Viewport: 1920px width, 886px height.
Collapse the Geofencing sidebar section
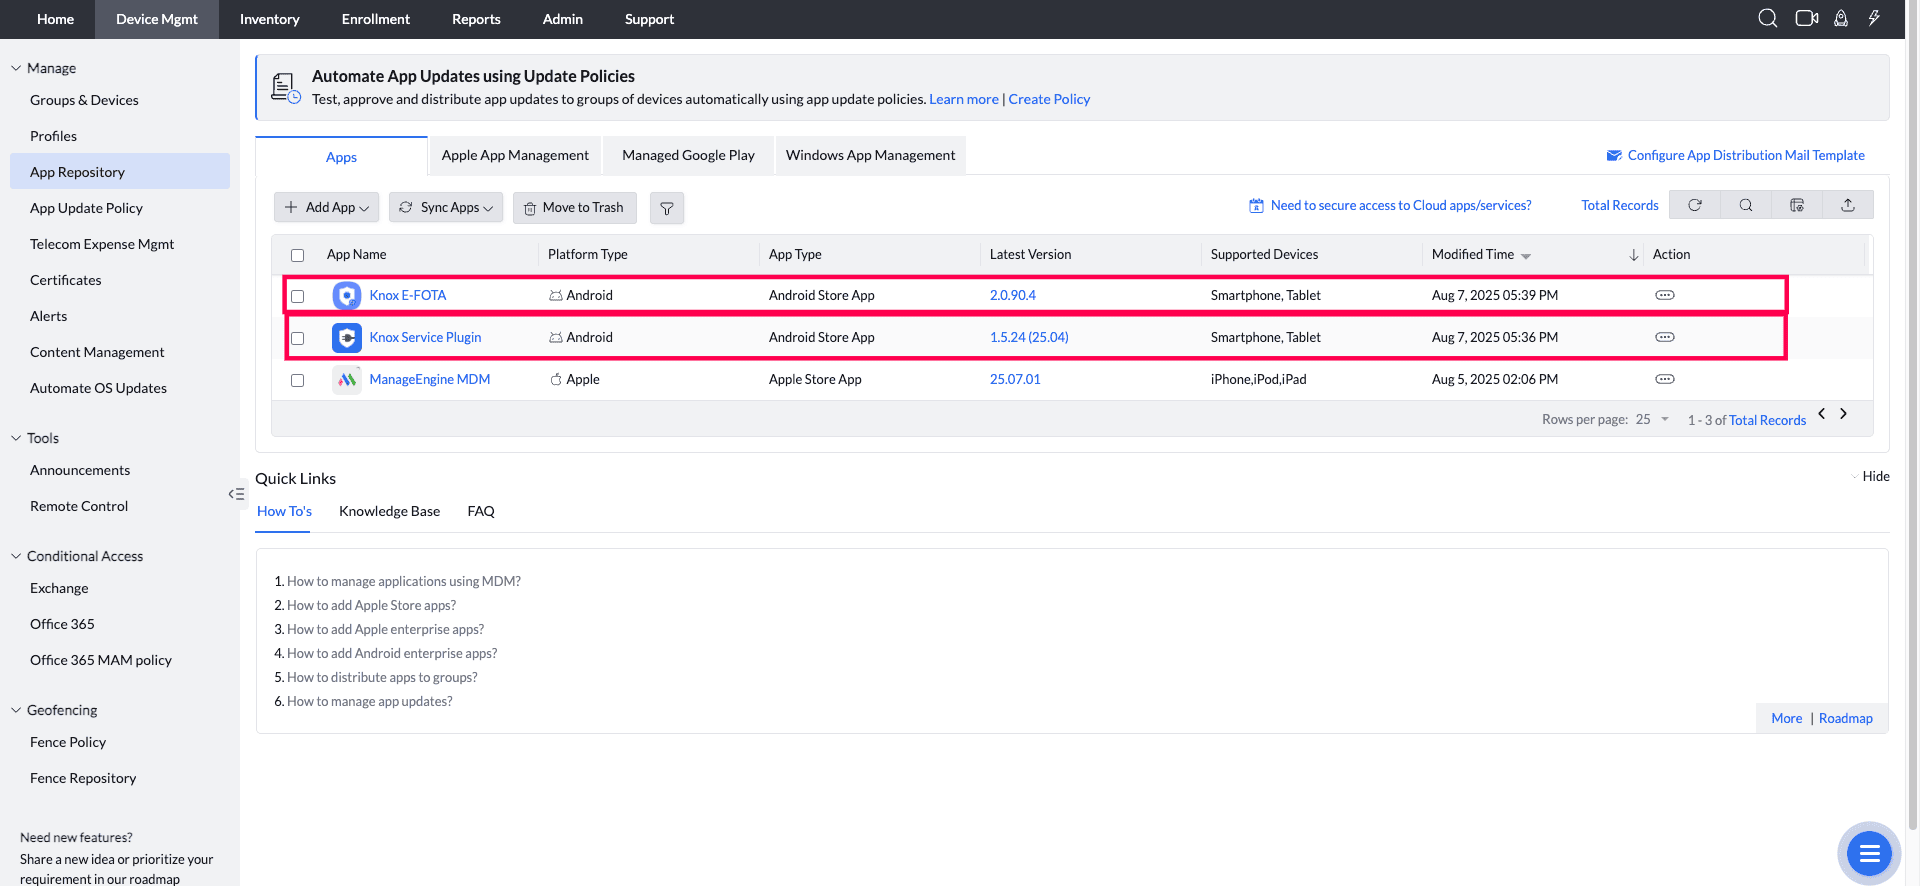[16, 710]
